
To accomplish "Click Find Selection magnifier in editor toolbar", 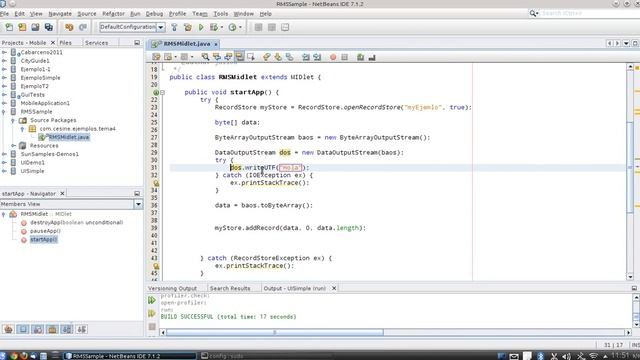I will click(205, 57).
